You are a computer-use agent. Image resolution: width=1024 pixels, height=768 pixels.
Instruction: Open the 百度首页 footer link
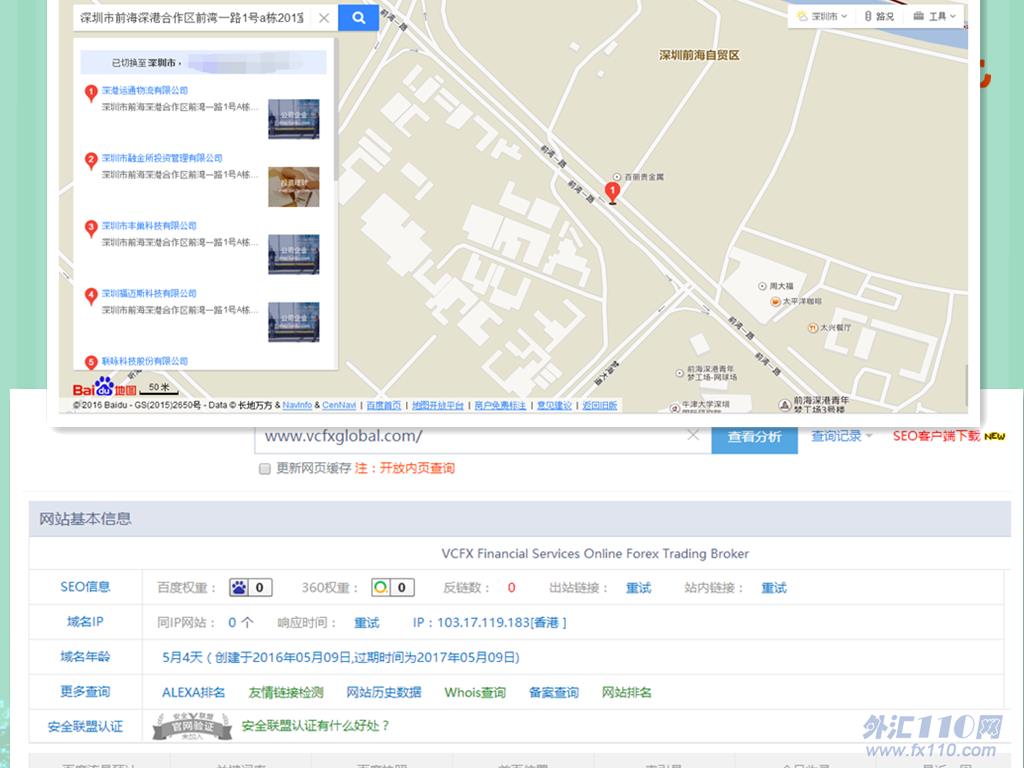(x=383, y=406)
